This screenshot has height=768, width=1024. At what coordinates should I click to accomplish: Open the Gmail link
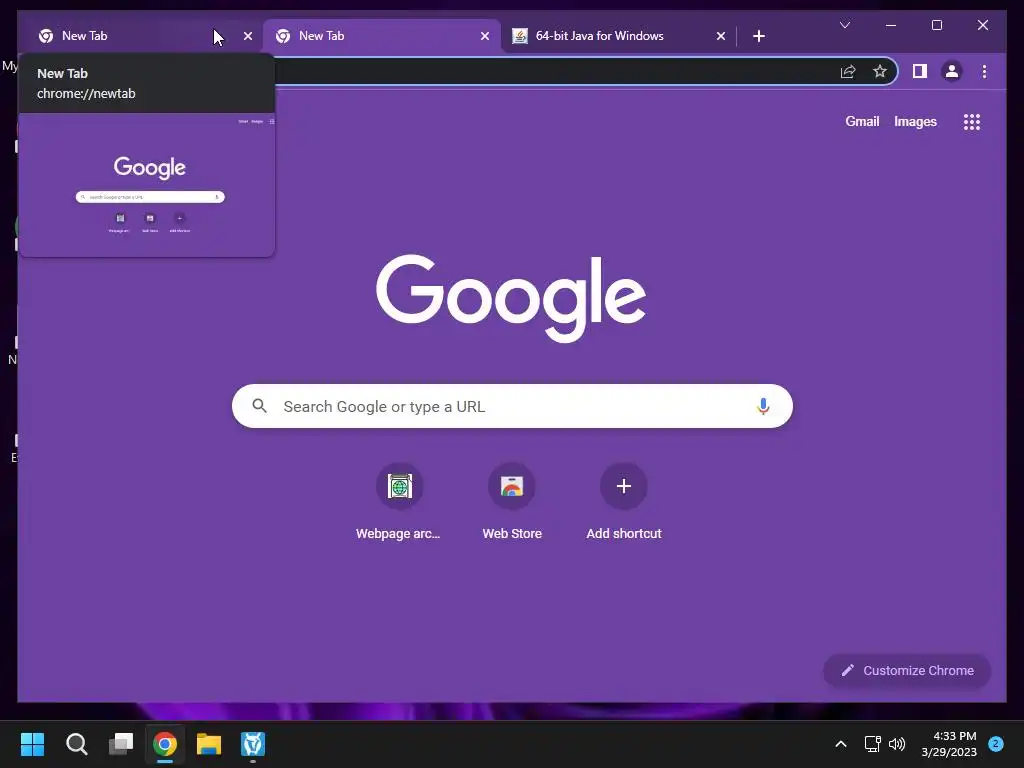(862, 121)
